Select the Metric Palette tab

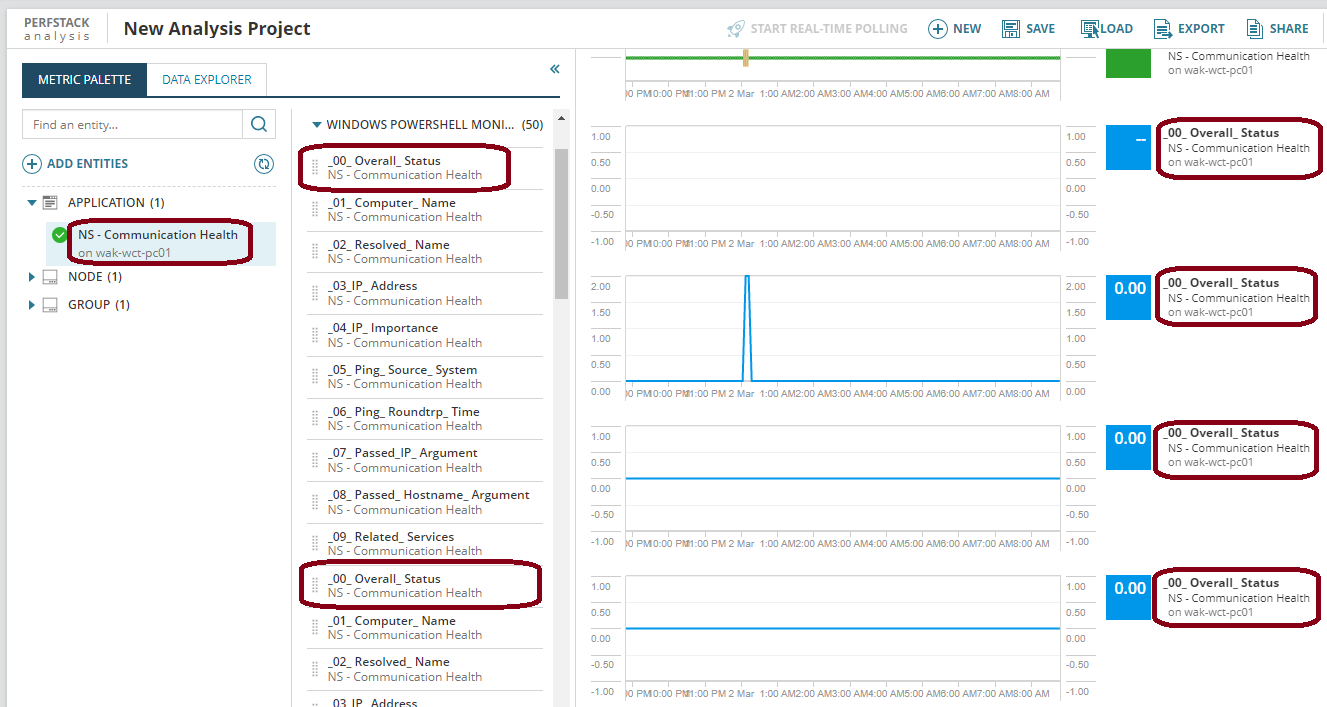(x=85, y=80)
